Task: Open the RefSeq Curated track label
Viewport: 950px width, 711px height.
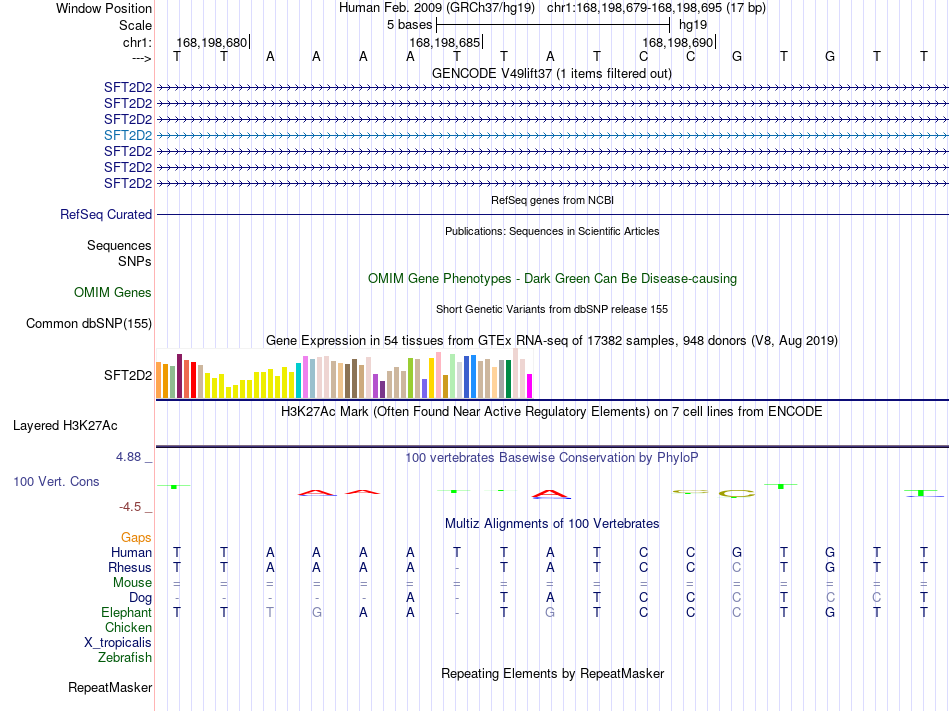Action: click(106, 214)
